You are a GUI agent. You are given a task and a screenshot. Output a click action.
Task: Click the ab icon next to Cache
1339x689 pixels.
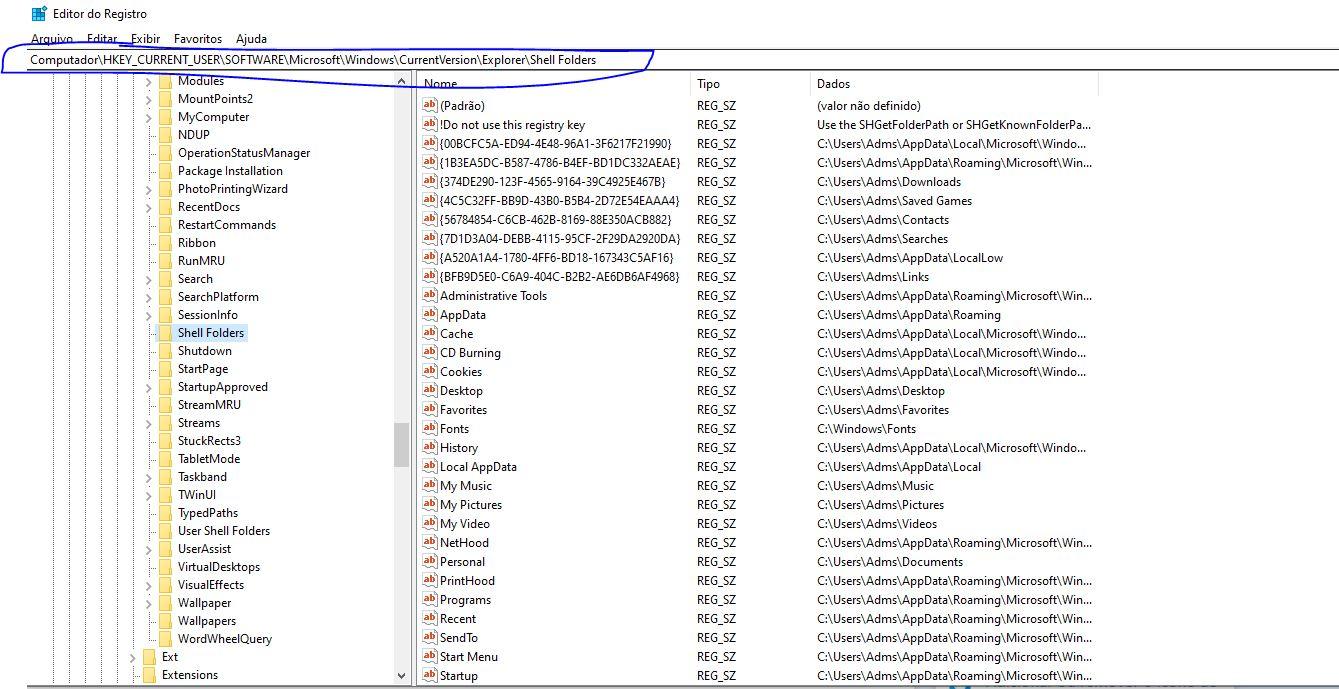coord(431,333)
